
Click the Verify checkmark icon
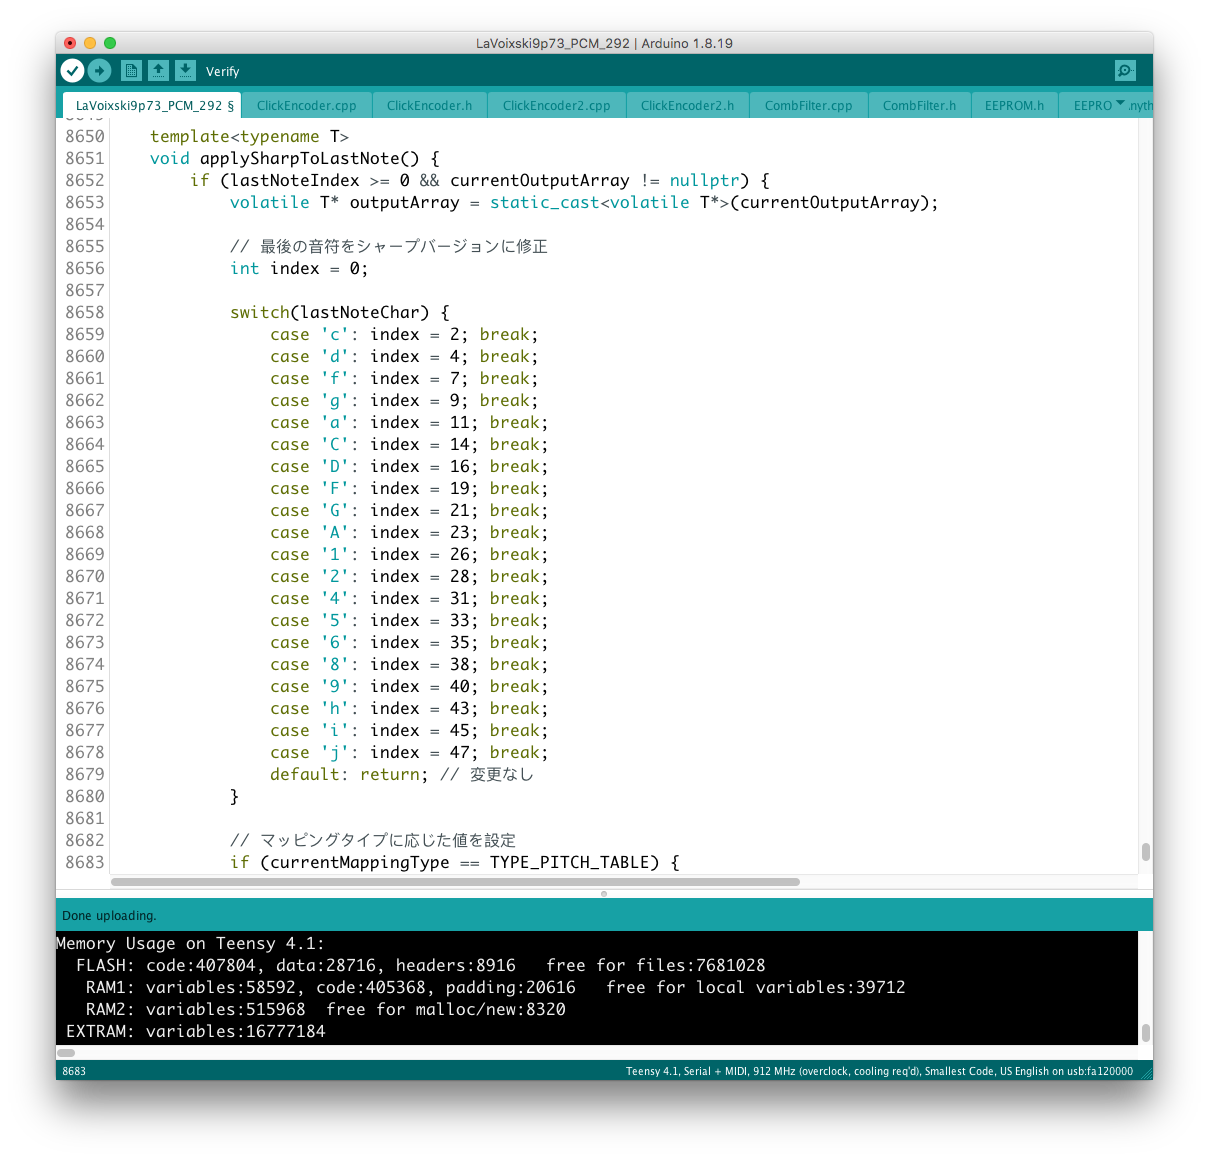(x=72, y=70)
